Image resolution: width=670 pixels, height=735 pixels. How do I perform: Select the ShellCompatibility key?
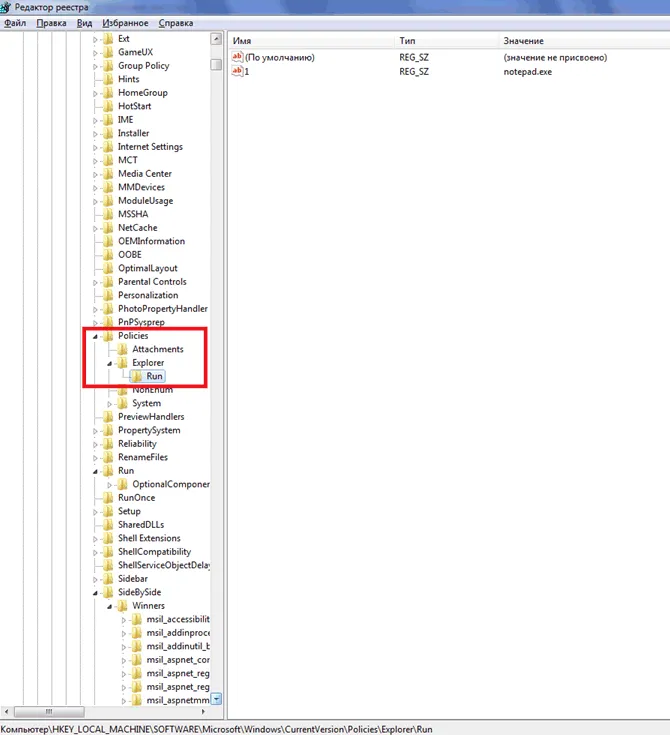click(x=154, y=552)
